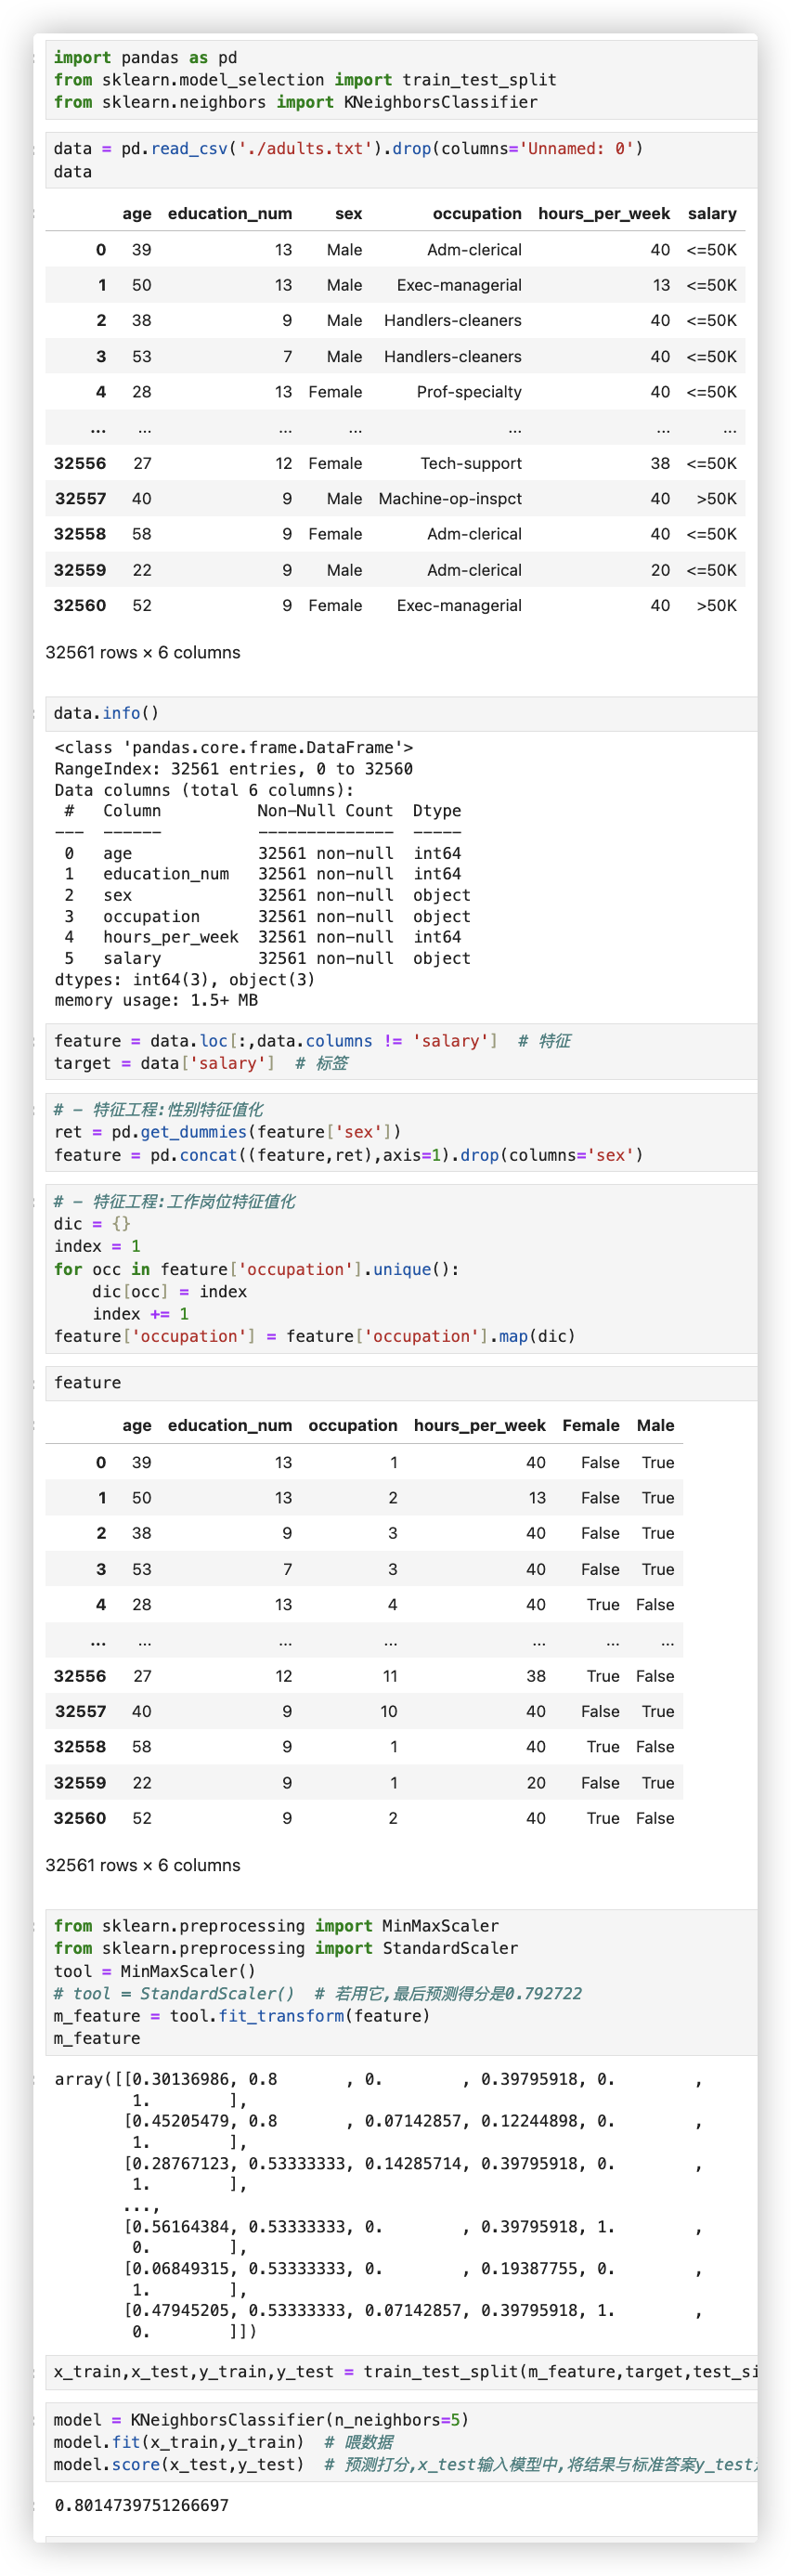Image resolution: width=791 pixels, height=2576 pixels.
Task: Focus the occupation dictionary loop cell
Action: [400, 1269]
